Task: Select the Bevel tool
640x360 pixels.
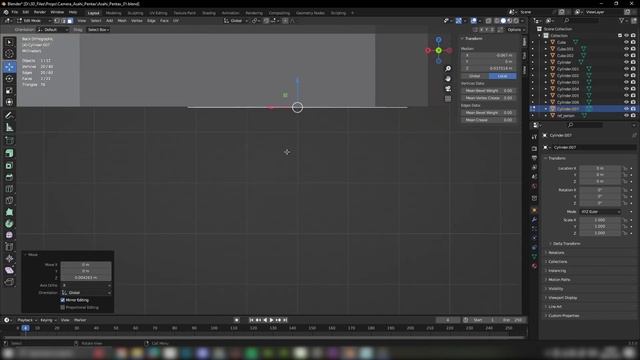Action: point(9,177)
